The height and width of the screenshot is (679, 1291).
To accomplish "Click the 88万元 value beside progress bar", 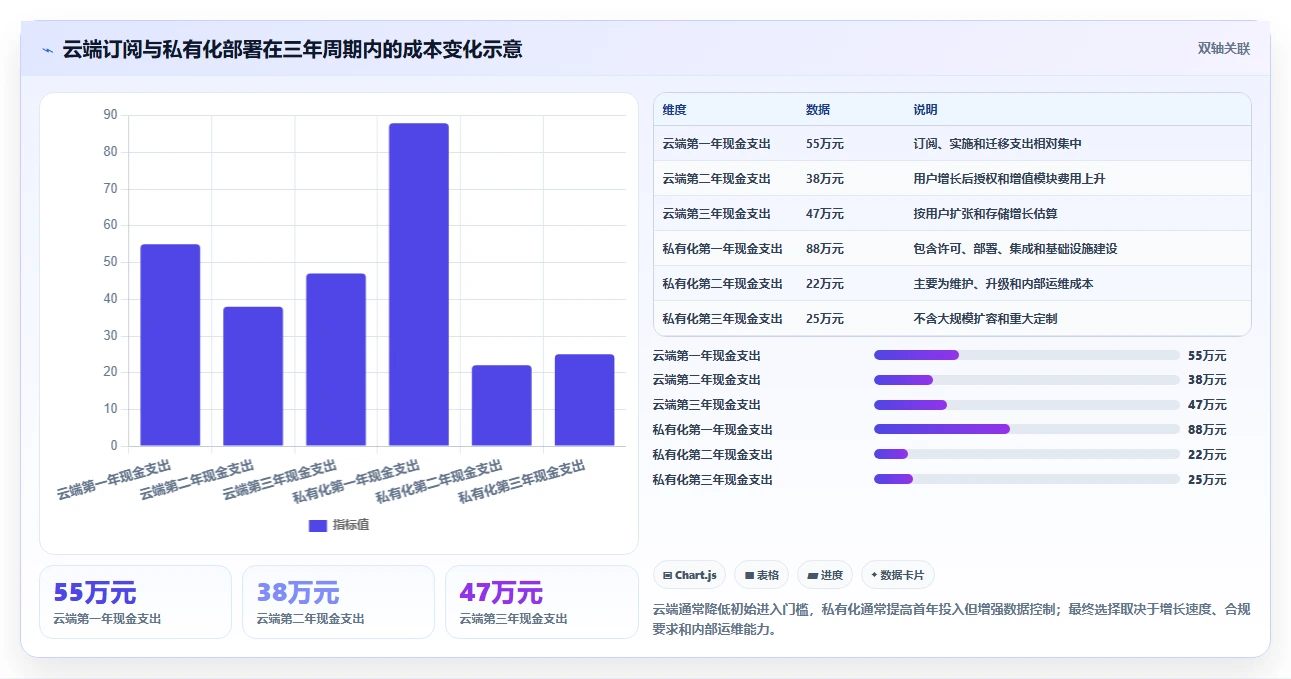I will click(x=1207, y=430).
